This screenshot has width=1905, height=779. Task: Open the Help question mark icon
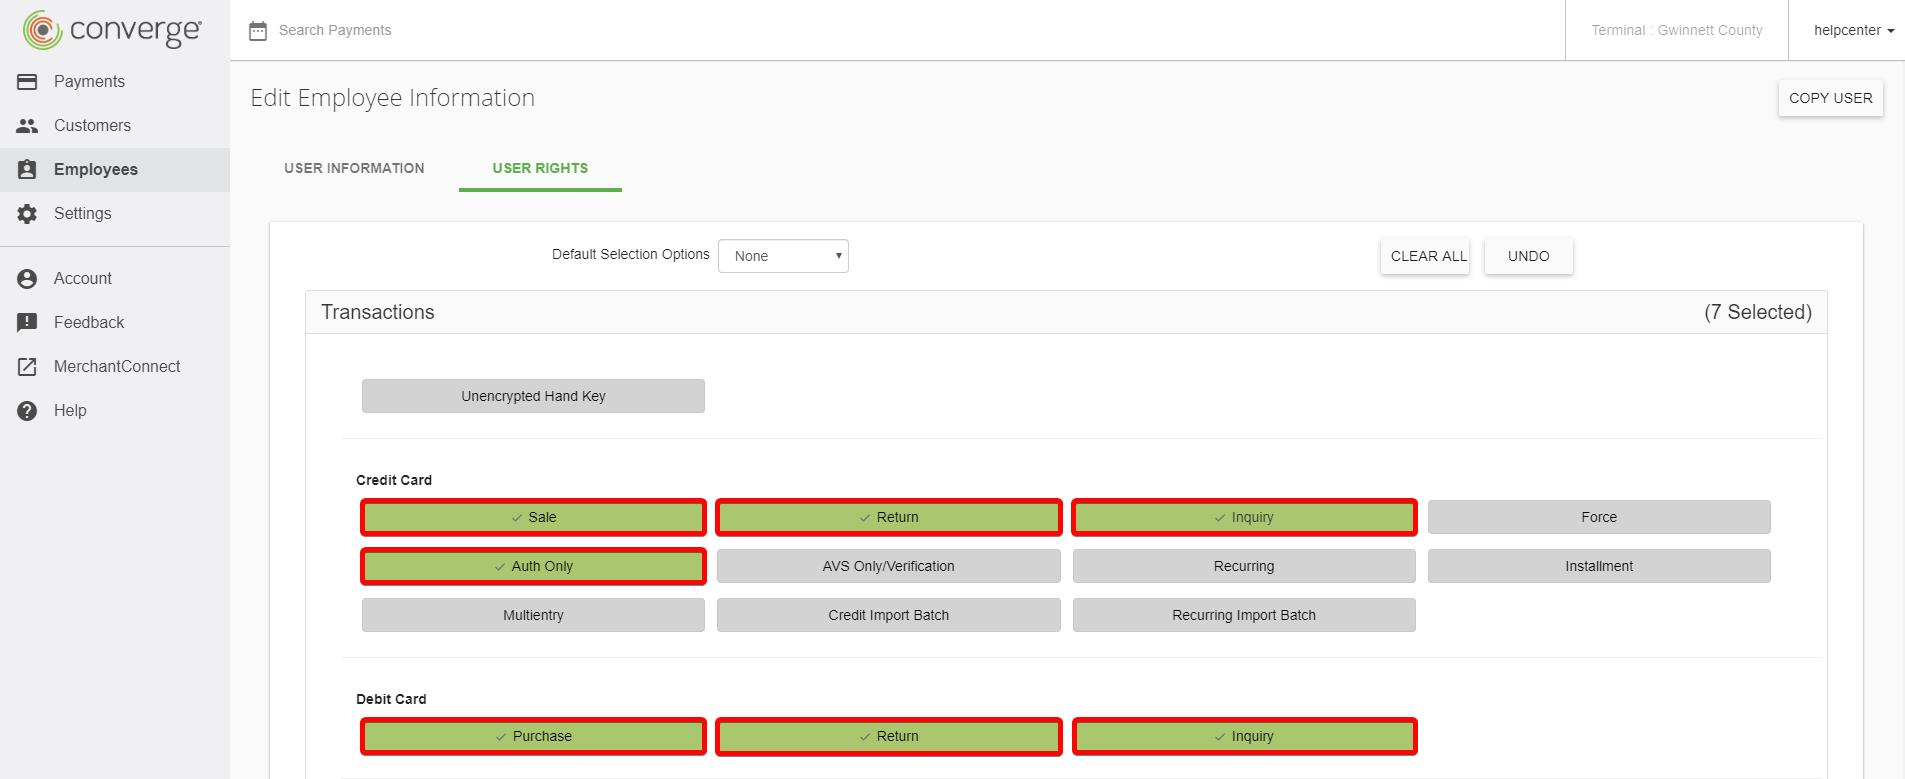[x=27, y=410]
